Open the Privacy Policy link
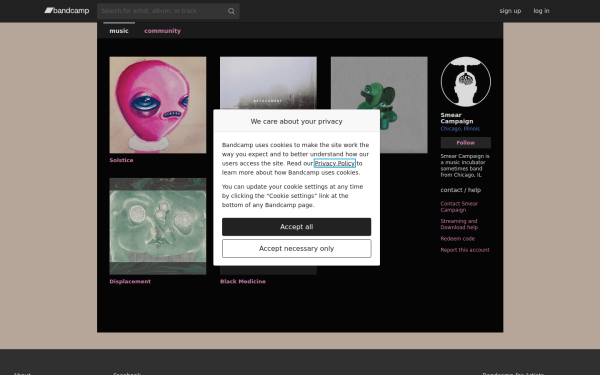Viewport: 600px width, 375px height. click(335, 163)
